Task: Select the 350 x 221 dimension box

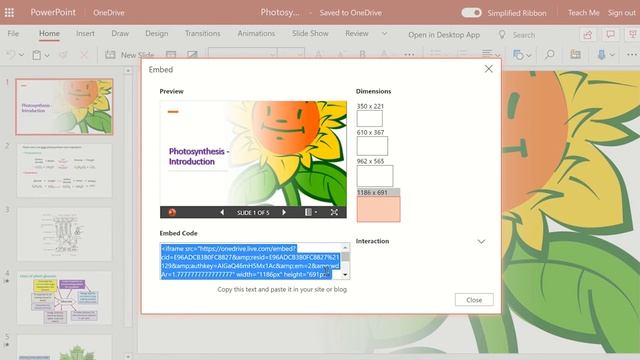Action: [369, 119]
